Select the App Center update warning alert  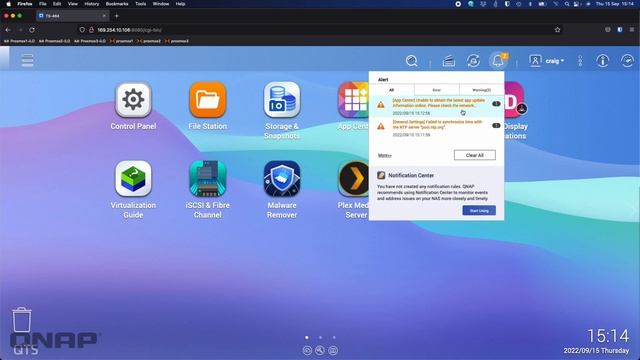[436, 106]
